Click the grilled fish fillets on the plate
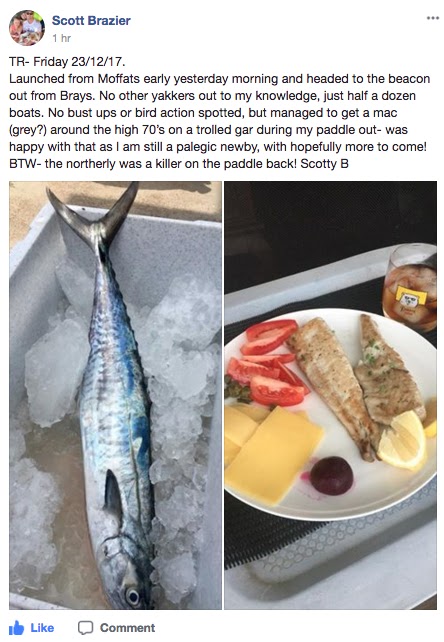Image resolution: width=444 pixels, height=642 pixels. 356,381
